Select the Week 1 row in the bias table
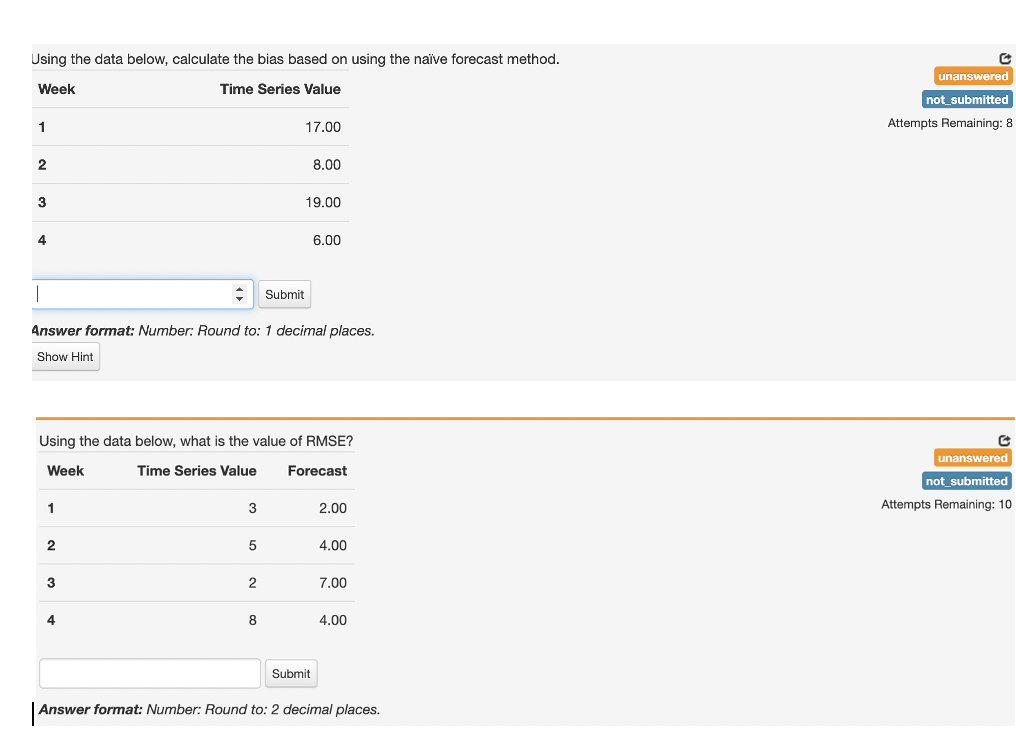 [190, 127]
